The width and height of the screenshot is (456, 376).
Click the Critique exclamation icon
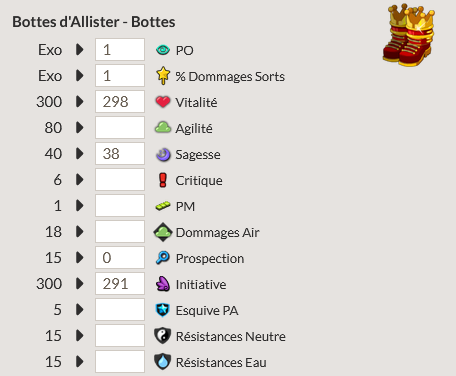[163, 180]
